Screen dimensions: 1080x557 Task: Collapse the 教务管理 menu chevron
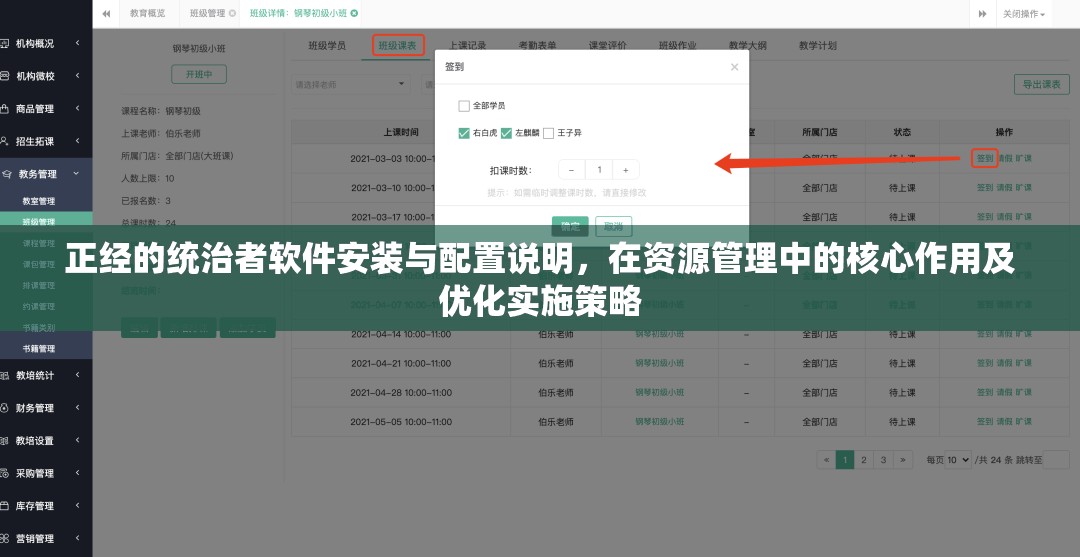(x=77, y=174)
